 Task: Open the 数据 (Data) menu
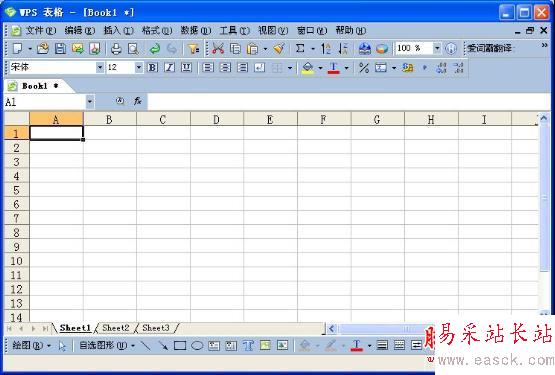196,30
